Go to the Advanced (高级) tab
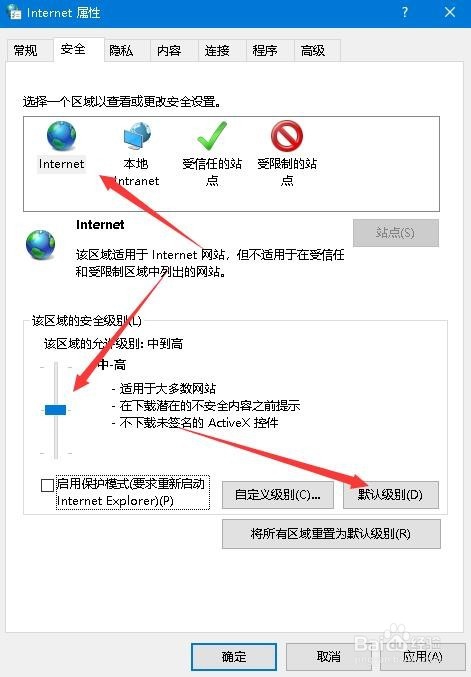 click(313, 51)
